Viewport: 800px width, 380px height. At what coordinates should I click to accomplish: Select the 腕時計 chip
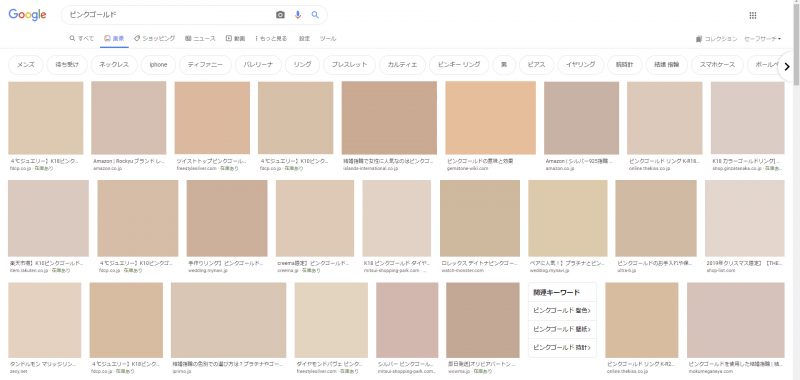(x=624, y=65)
